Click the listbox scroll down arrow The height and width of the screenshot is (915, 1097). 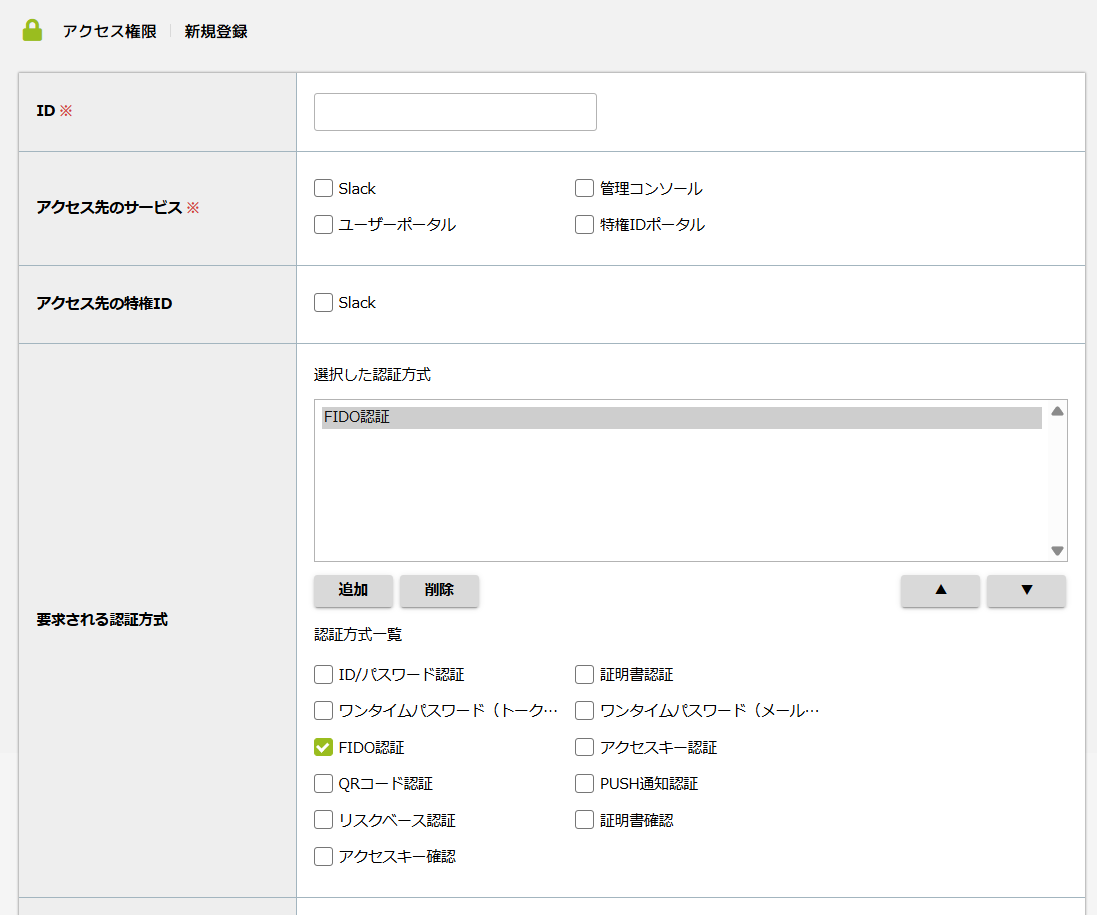click(1057, 551)
